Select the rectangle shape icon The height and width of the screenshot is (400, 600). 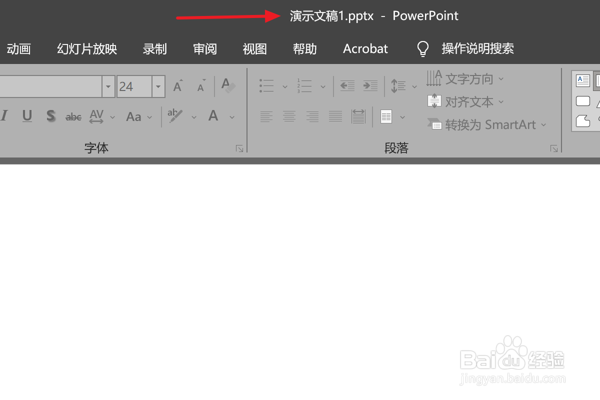583,101
